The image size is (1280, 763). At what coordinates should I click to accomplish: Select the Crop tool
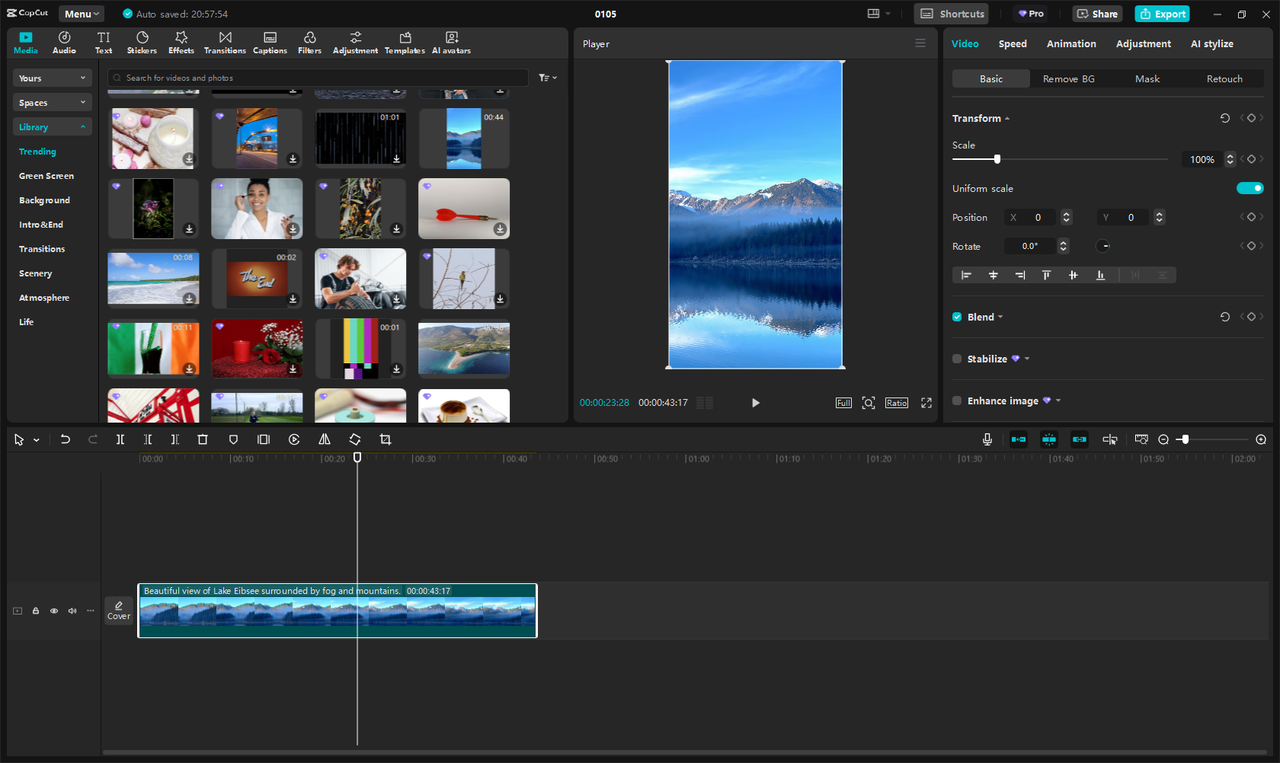pyautogui.click(x=383, y=439)
